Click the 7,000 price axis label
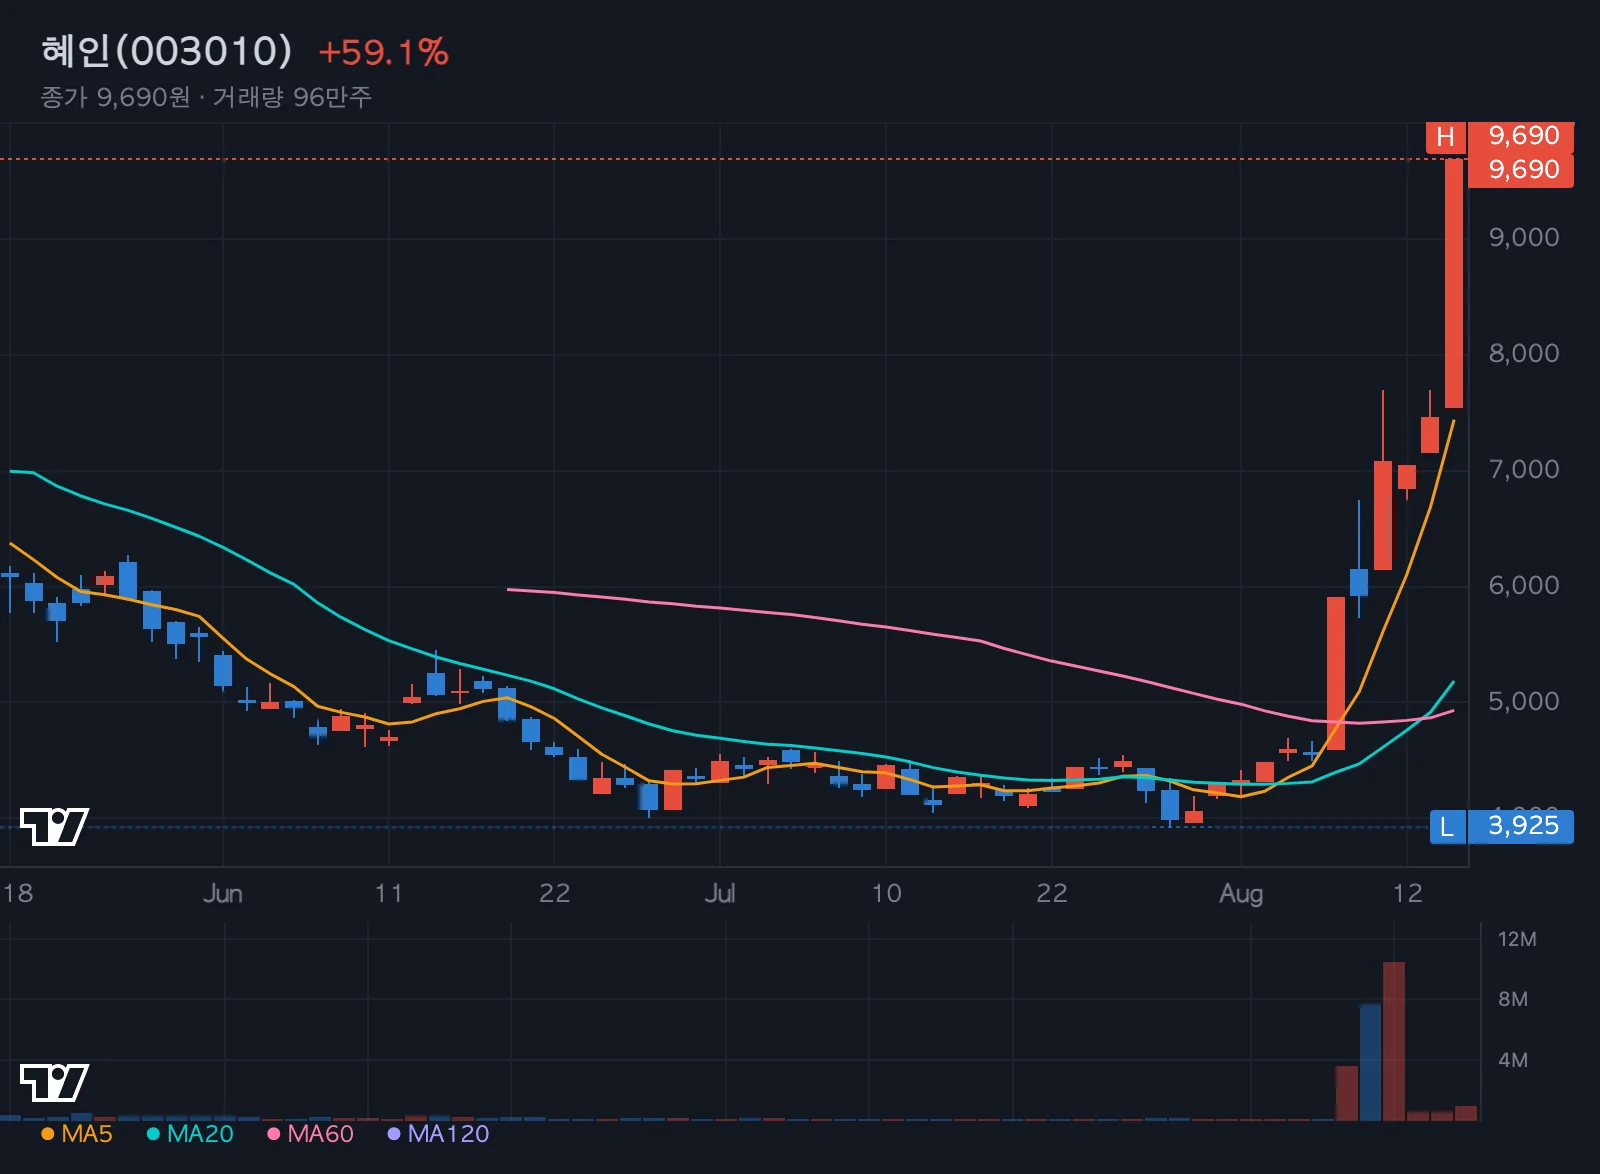Screen dimensions: 1600x1174 1523,469
